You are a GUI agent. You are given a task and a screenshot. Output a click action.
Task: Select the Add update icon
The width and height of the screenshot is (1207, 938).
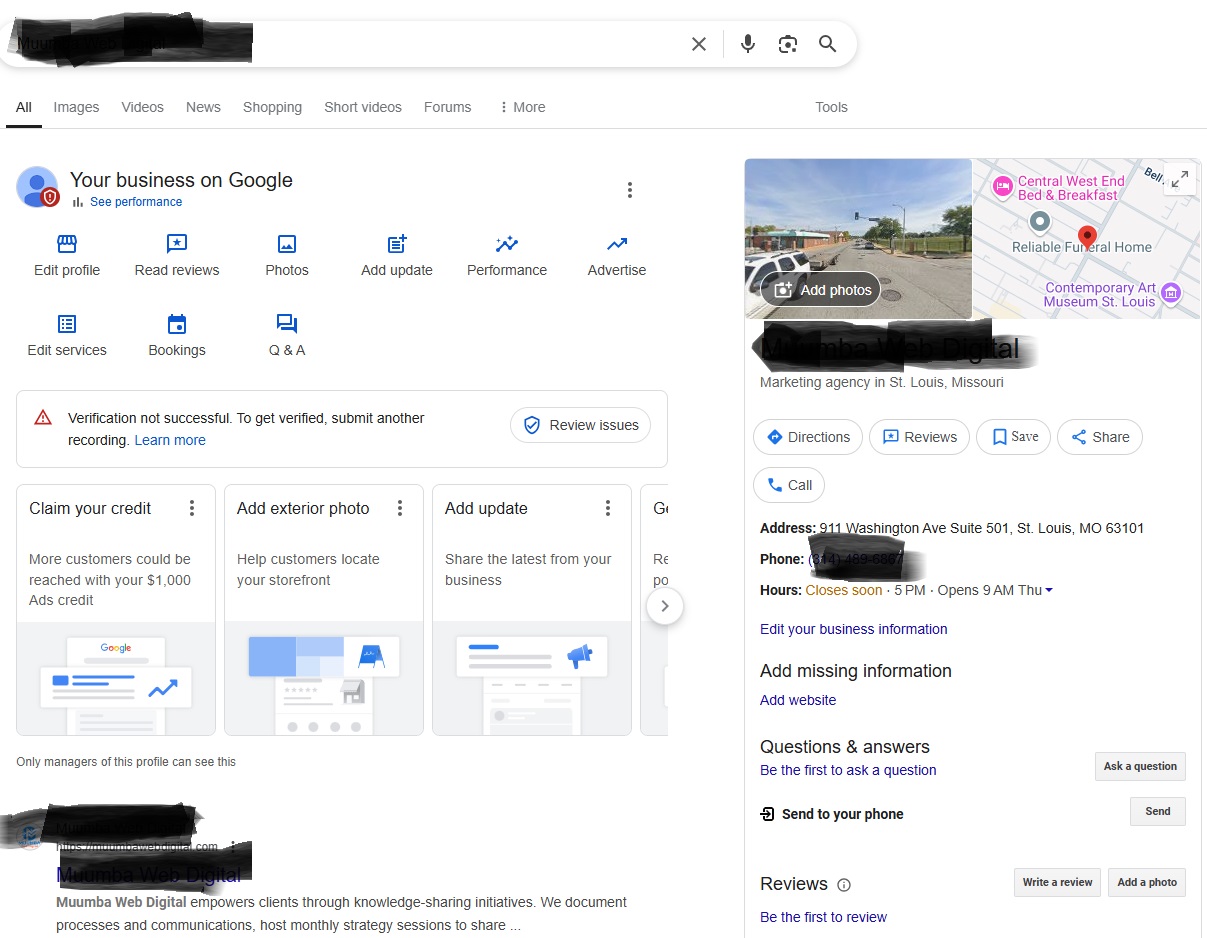[396, 243]
